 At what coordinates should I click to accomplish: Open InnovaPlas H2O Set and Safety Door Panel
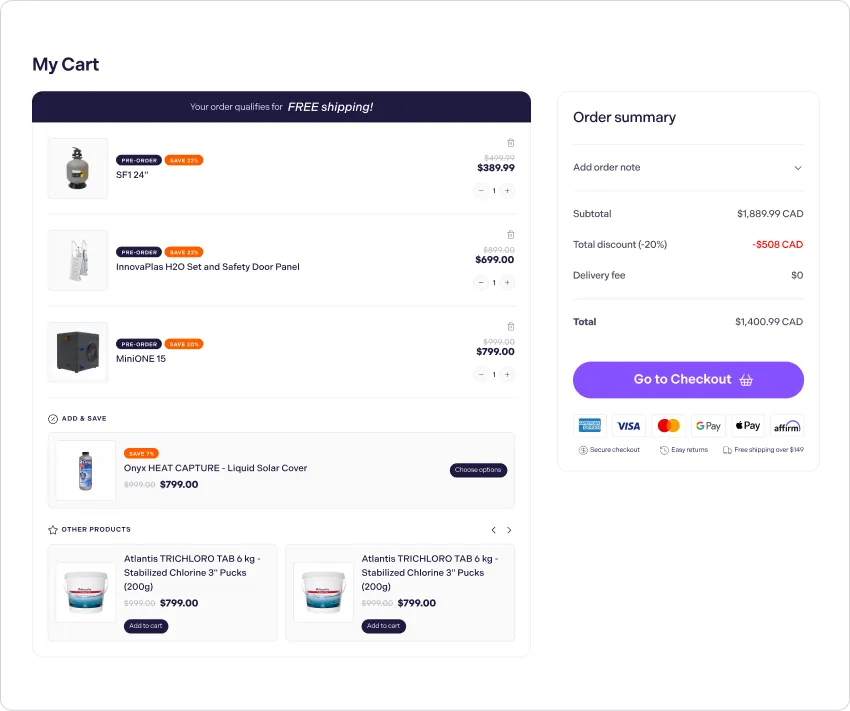click(208, 267)
